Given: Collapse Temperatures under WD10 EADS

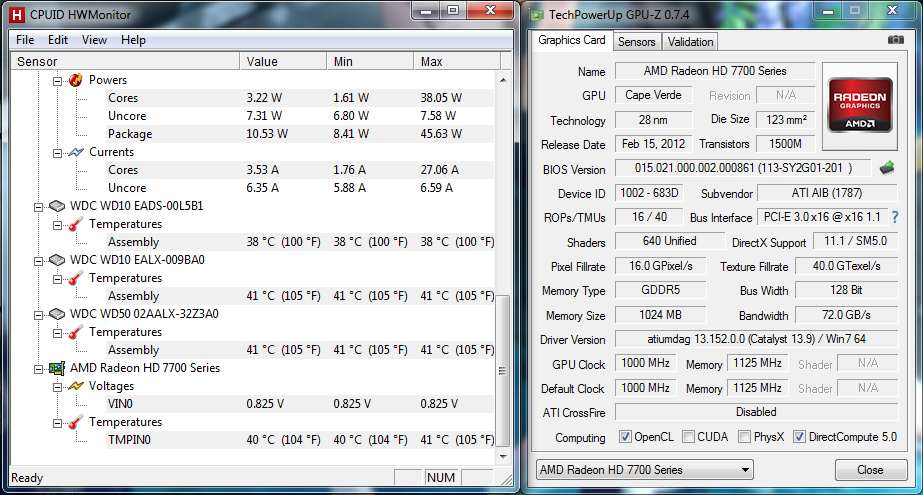Looking at the screenshot, I should click(x=57, y=225).
